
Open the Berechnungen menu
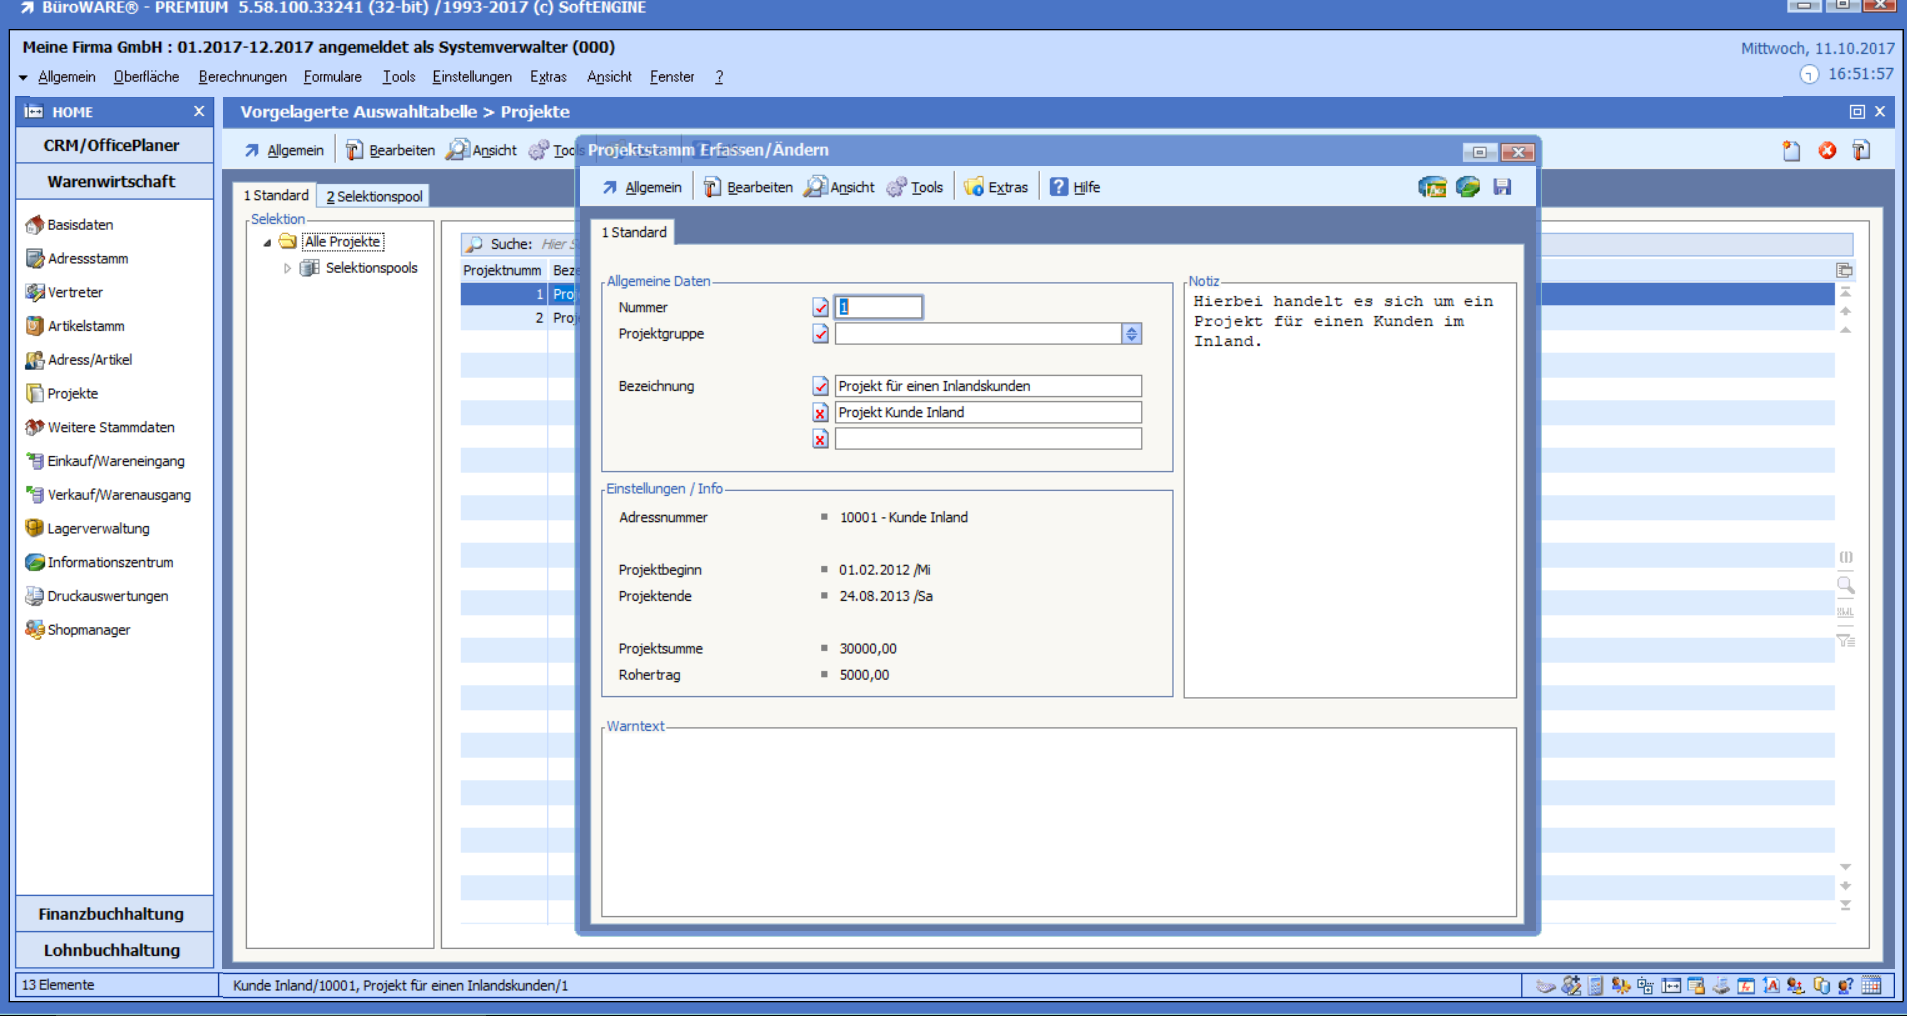[x=242, y=77]
